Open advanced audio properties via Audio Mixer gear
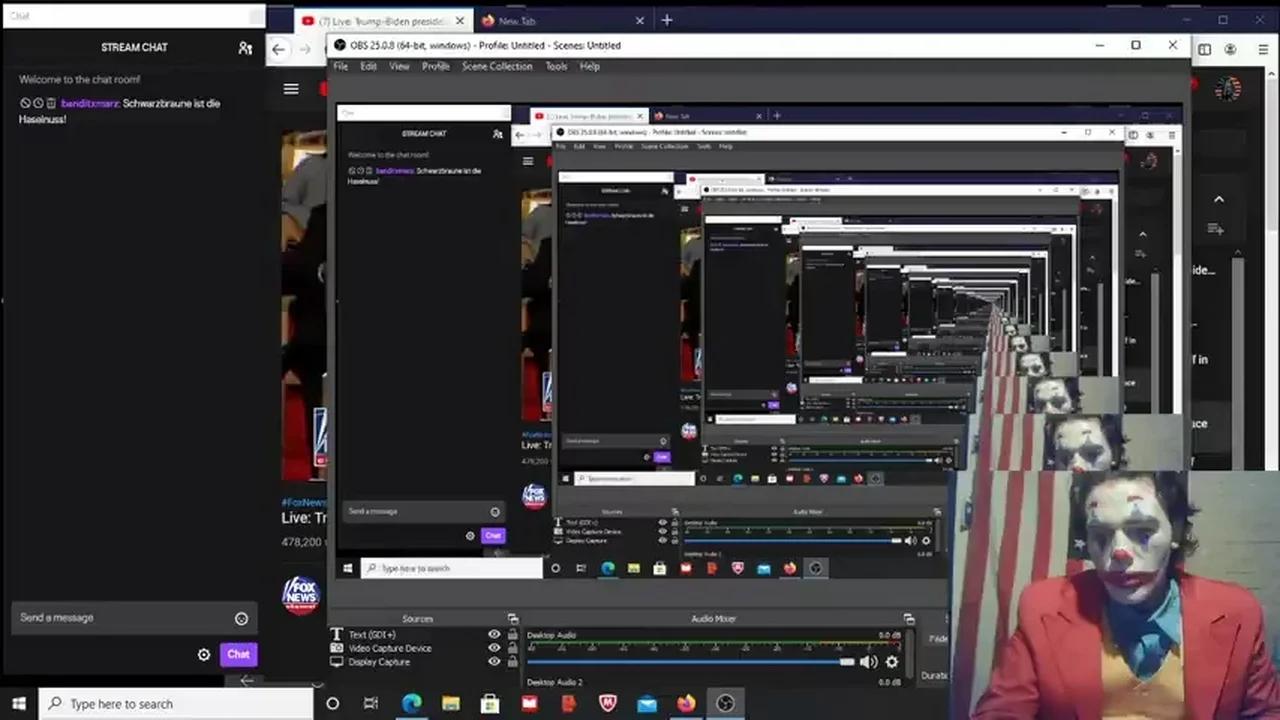This screenshot has height=720, width=1280. [893, 662]
